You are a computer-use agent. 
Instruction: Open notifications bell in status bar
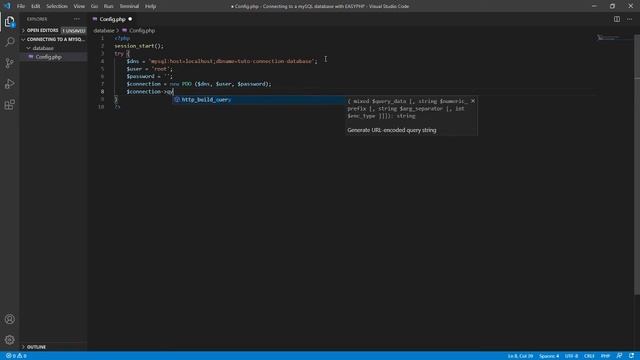click(x=631, y=356)
